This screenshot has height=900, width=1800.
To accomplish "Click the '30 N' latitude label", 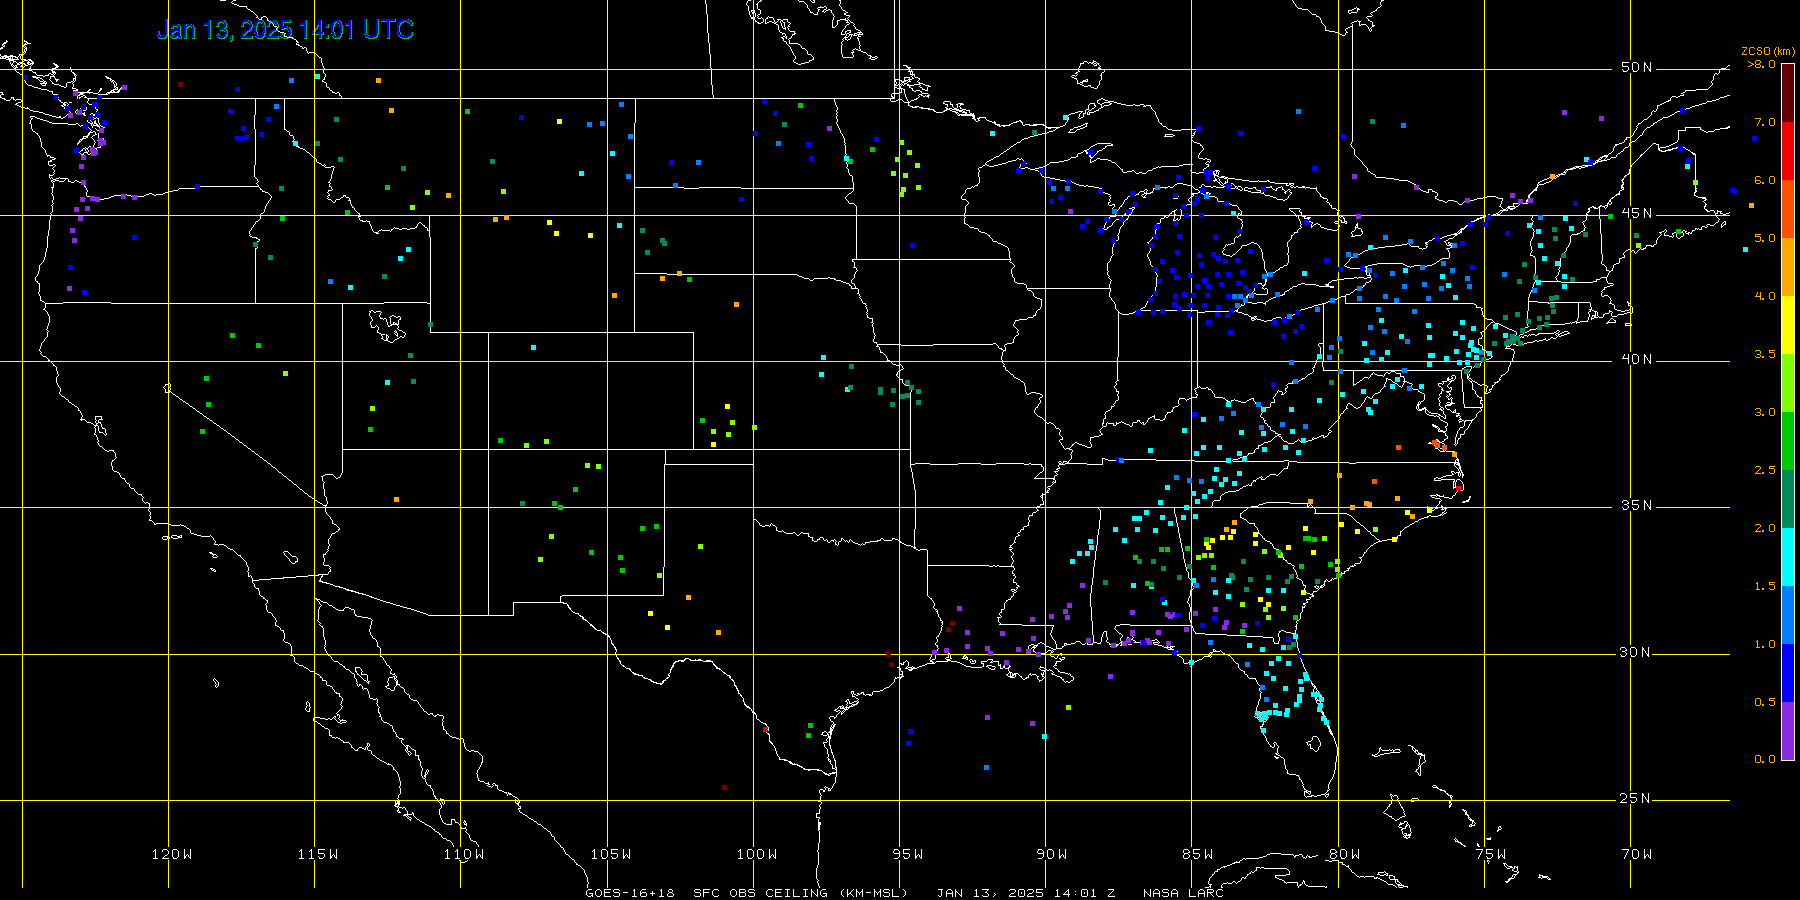I will click(1636, 652).
